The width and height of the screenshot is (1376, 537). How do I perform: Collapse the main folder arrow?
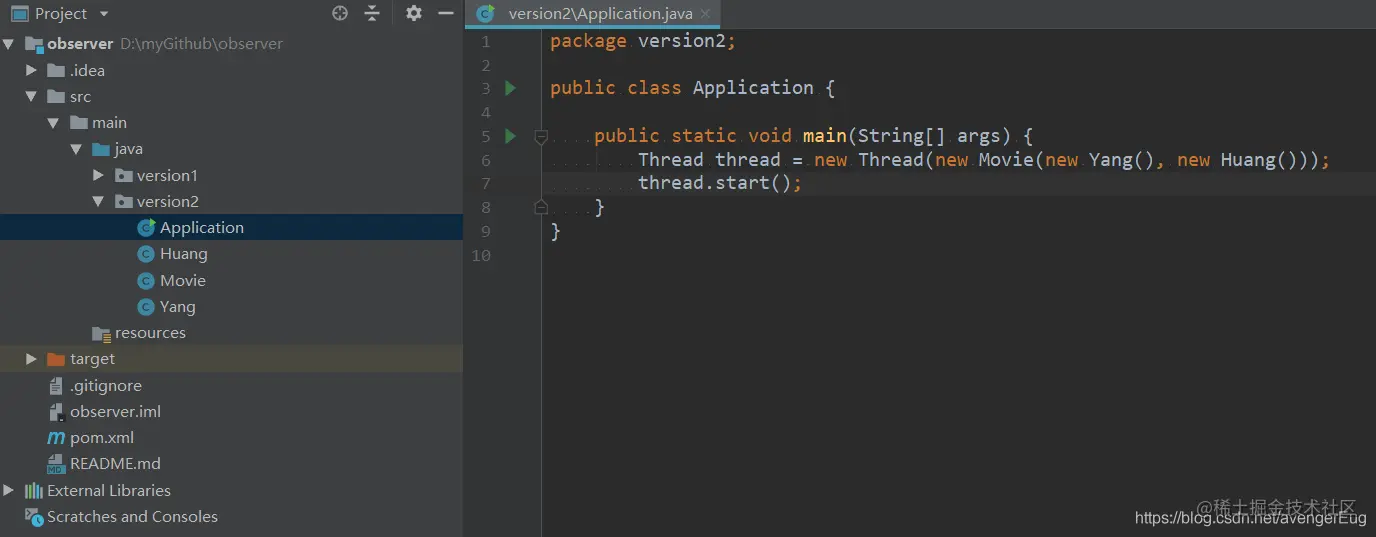pos(53,122)
